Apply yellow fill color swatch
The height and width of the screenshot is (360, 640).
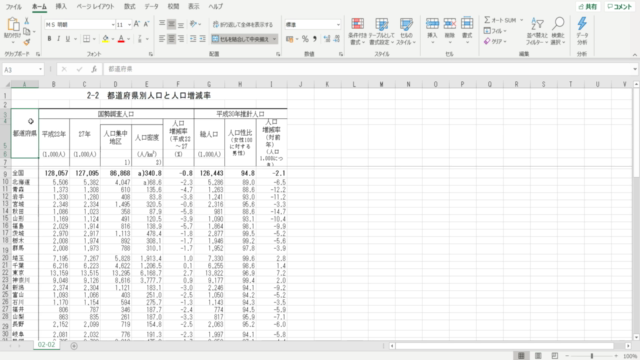click(106, 39)
